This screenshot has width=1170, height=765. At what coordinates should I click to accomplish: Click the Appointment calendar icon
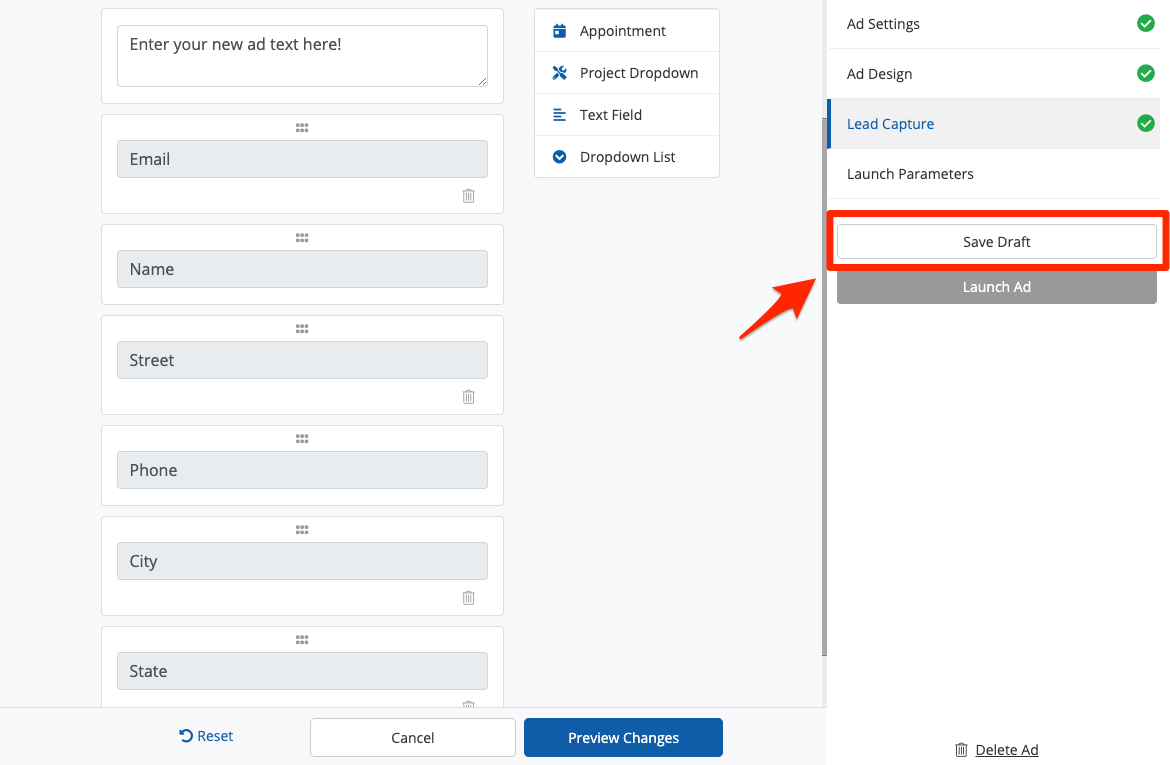[560, 31]
